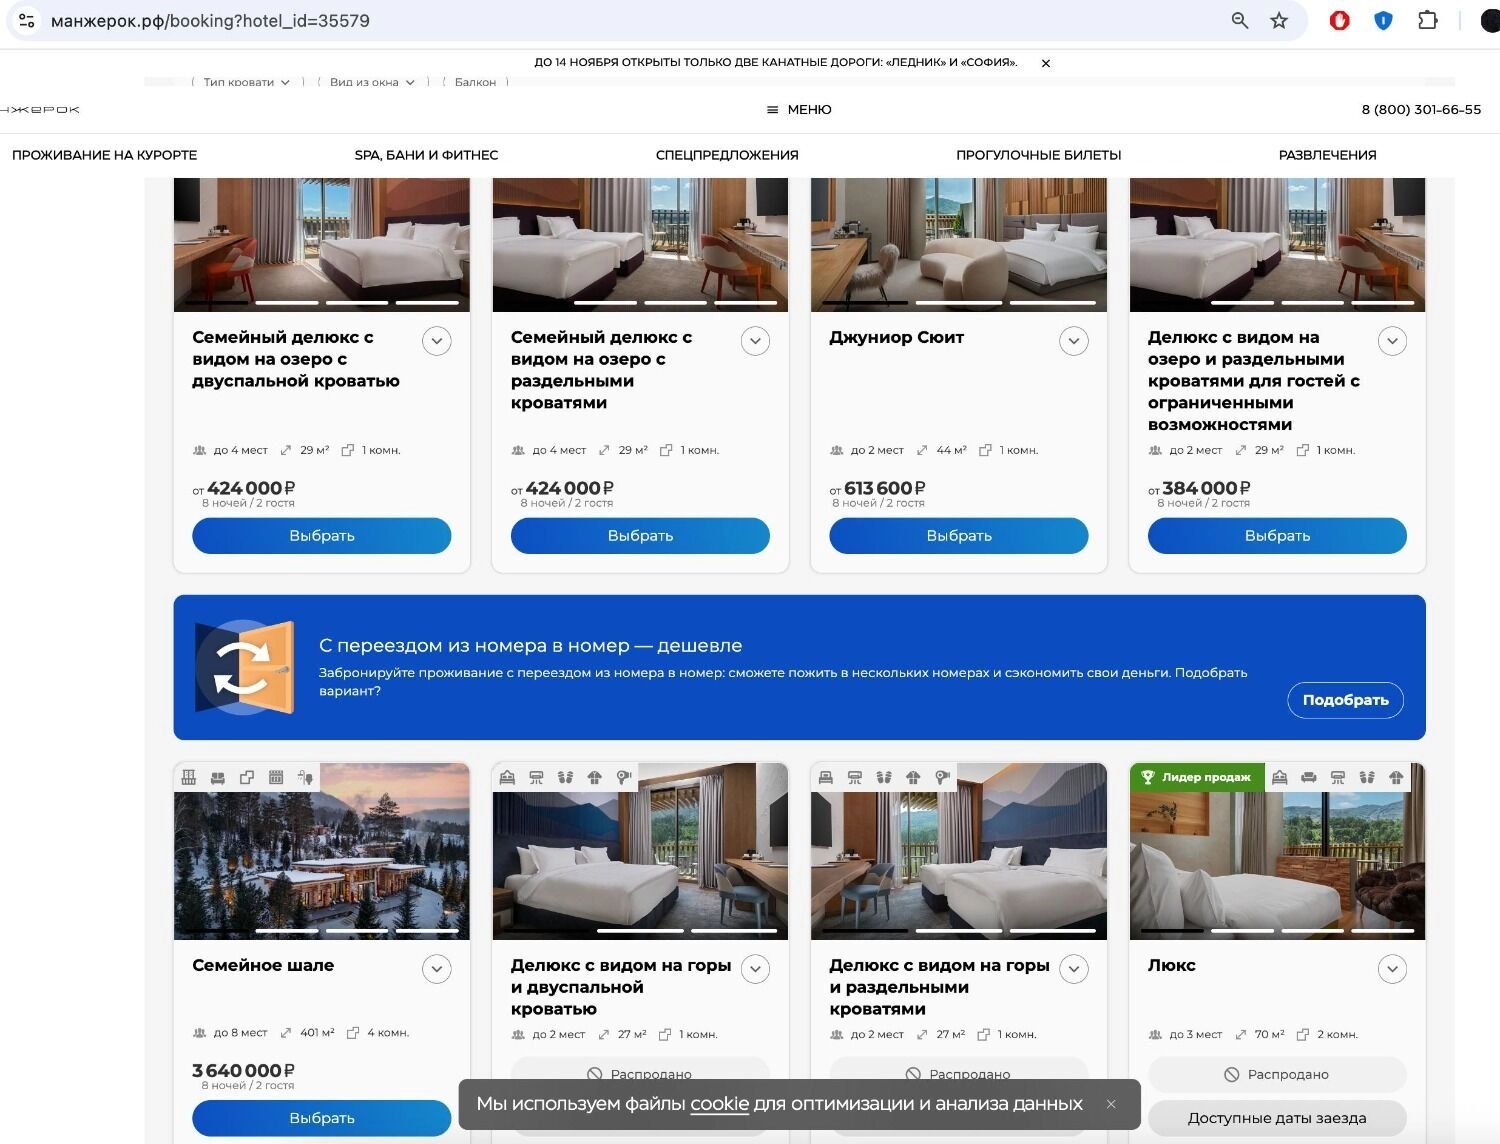Open the МЕНЮ hamburger menu

(x=799, y=110)
